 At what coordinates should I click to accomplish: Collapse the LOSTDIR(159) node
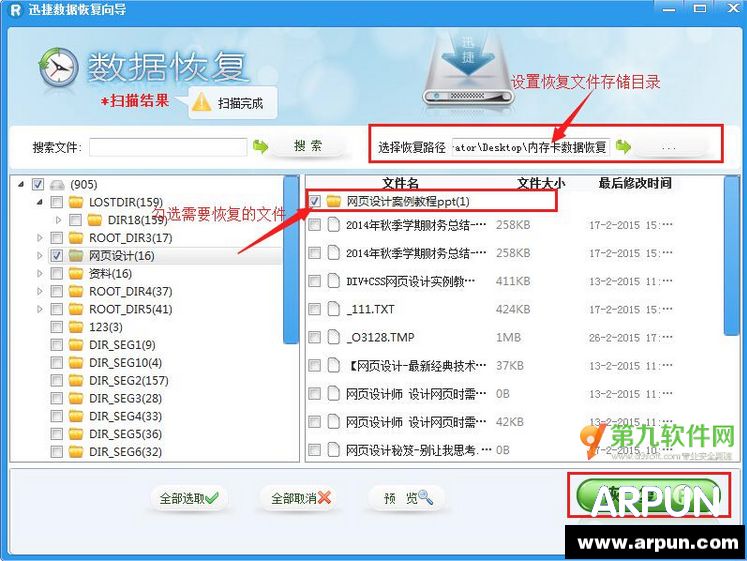click(x=40, y=202)
